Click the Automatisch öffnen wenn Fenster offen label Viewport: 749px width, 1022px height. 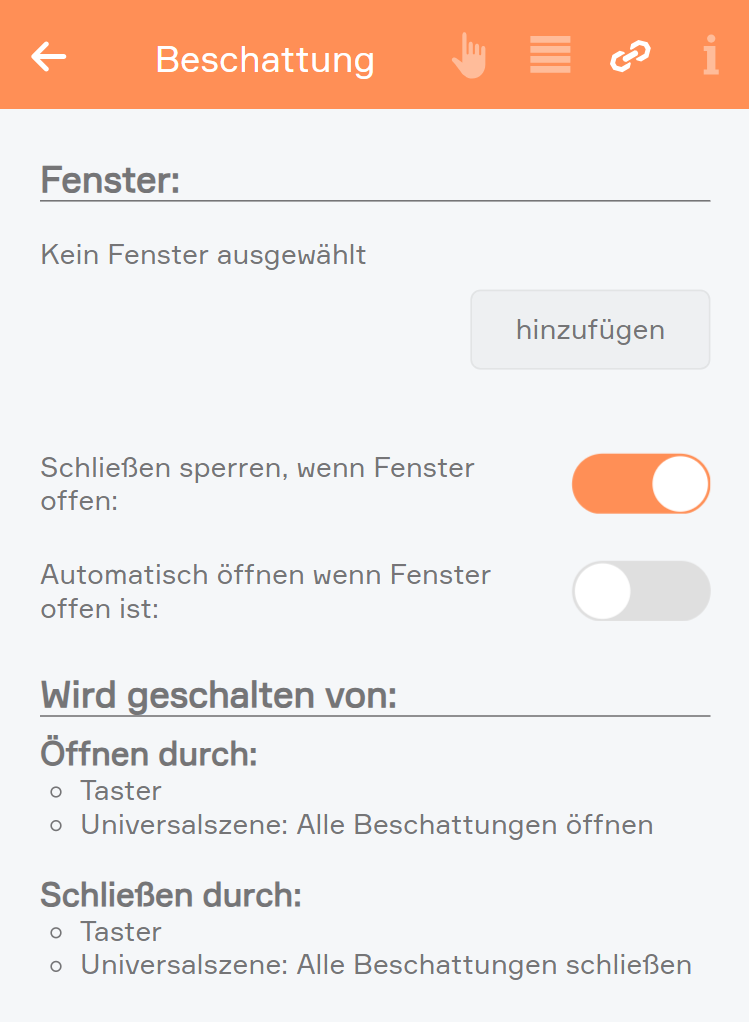pos(265,592)
